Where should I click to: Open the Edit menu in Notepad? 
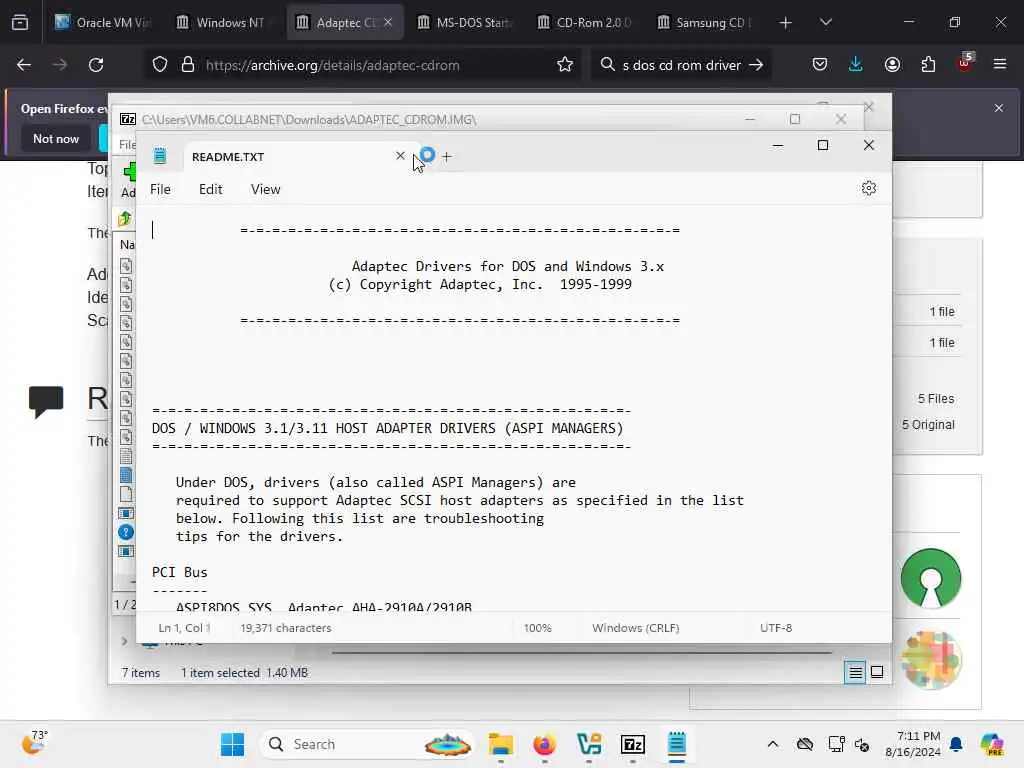(210, 189)
